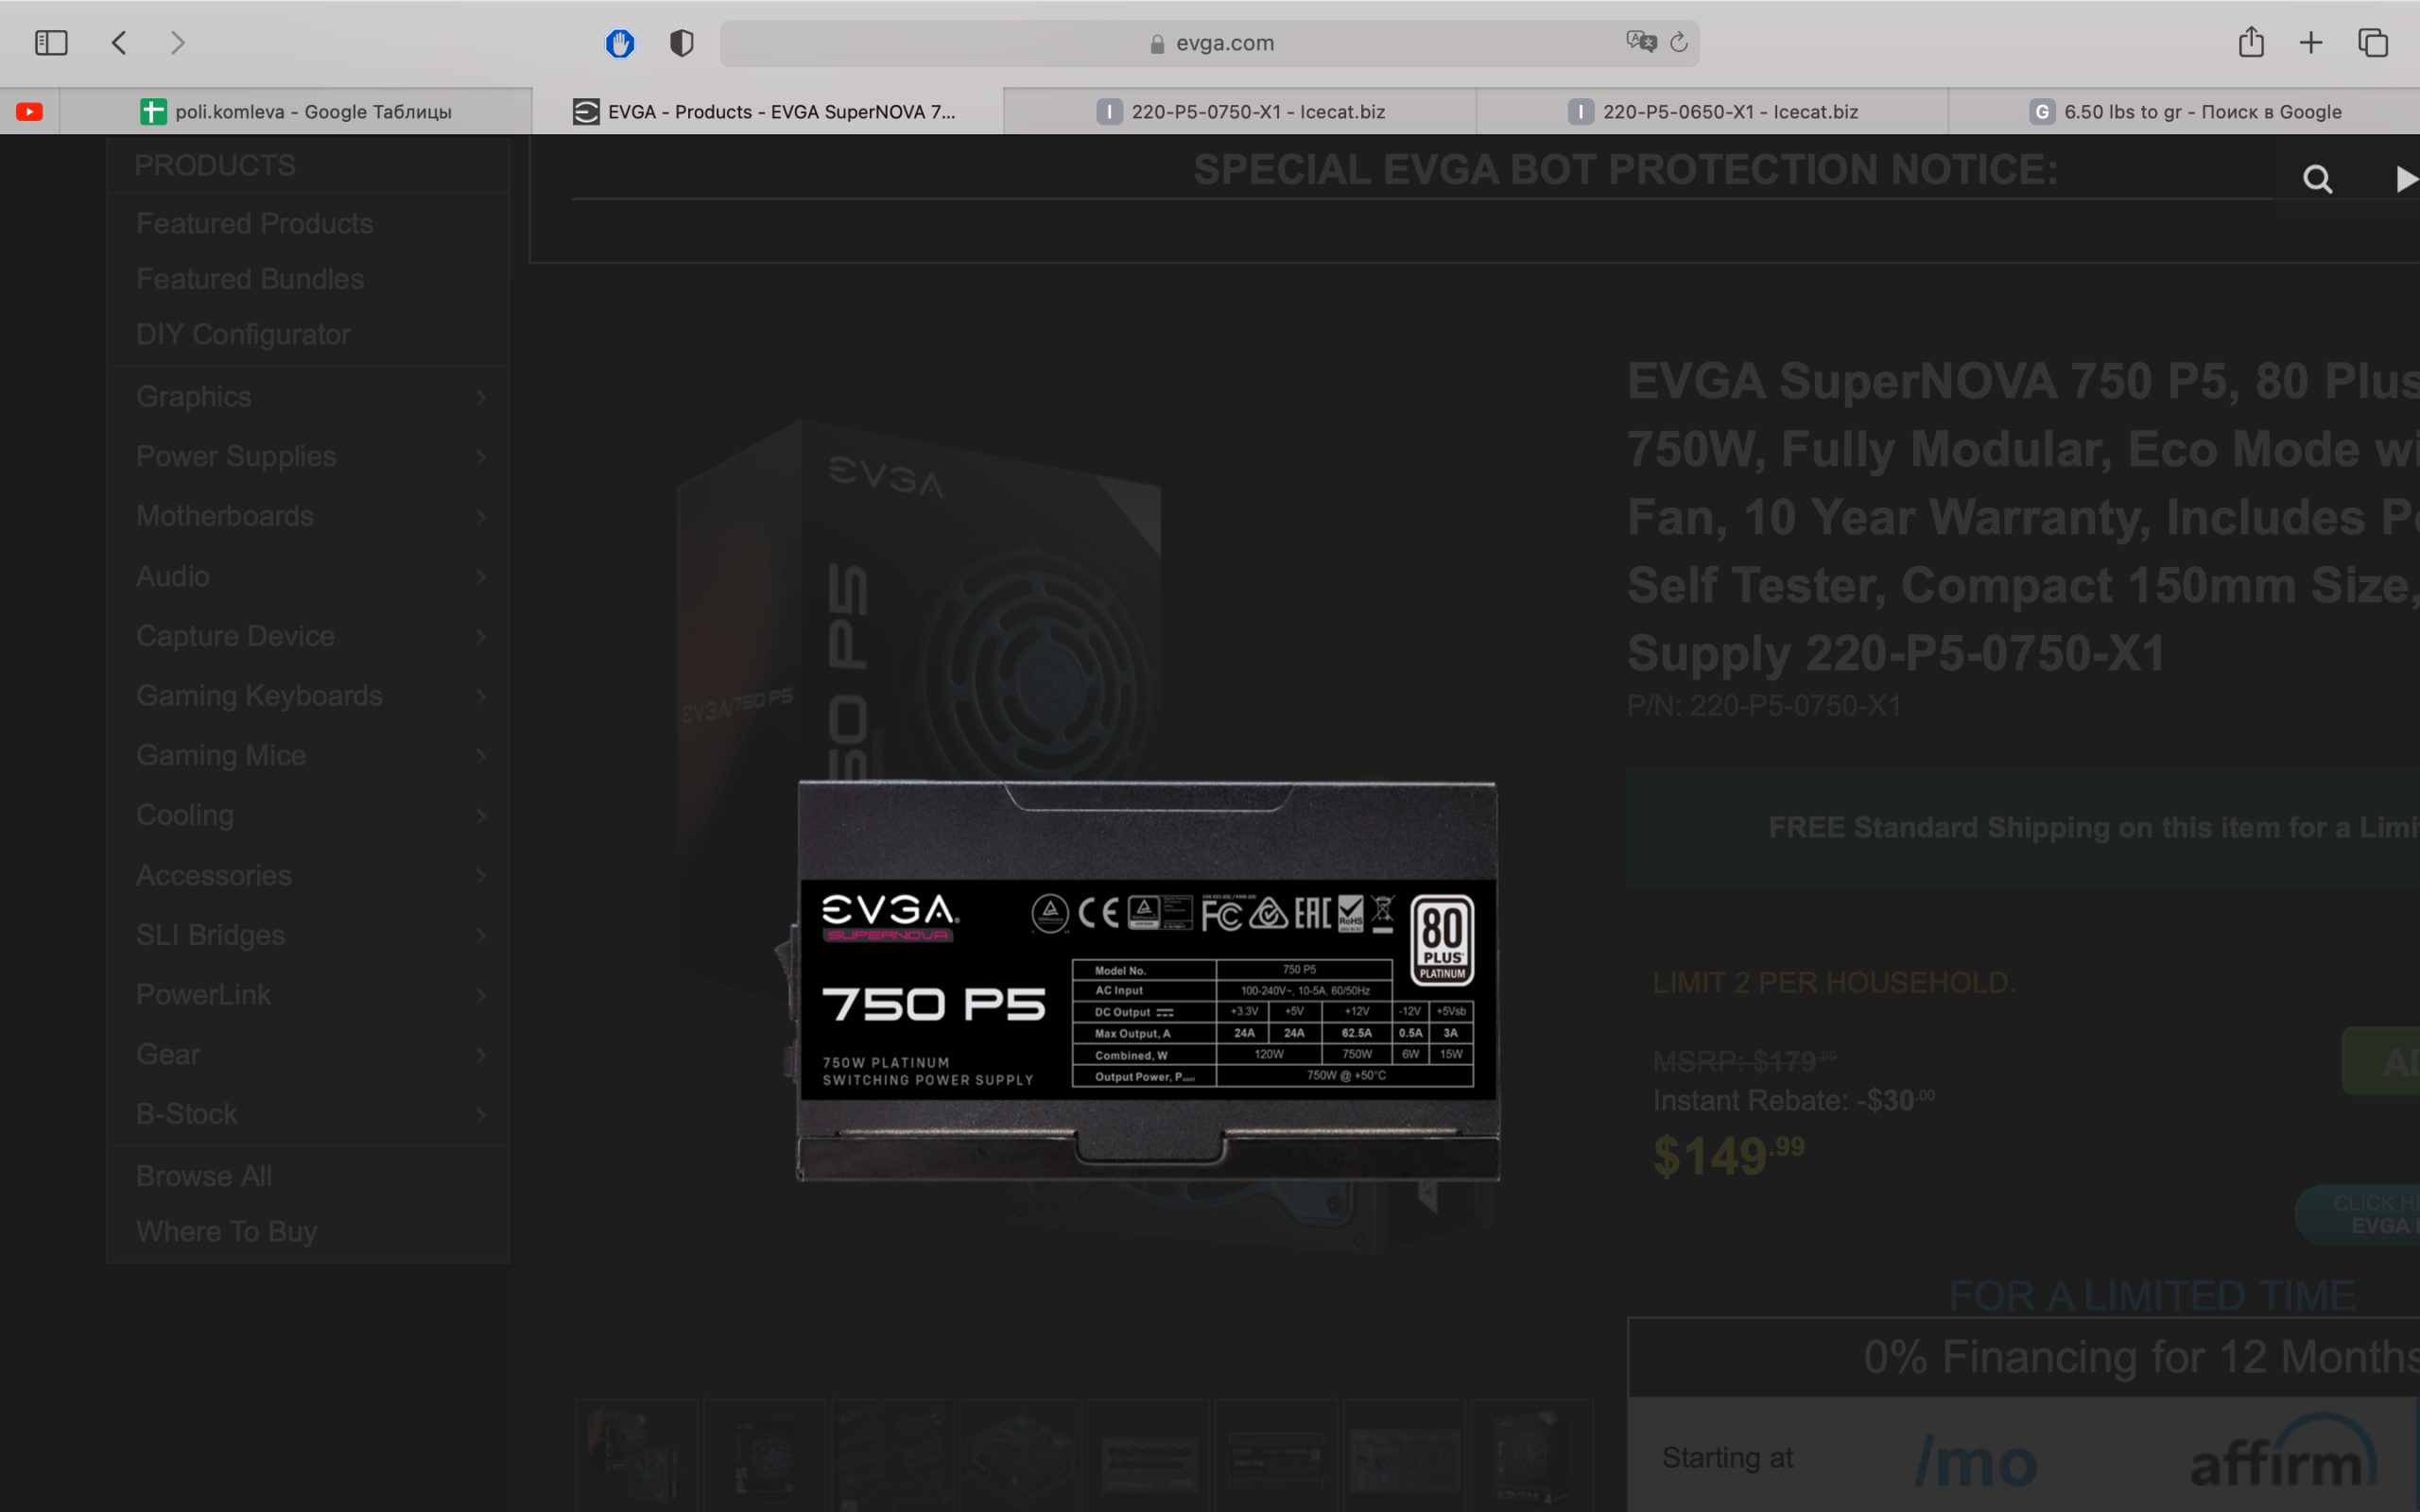This screenshot has height=1512, width=2420.
Task: Click Instant Rebate: -$30 text
Action: 1793,1101
